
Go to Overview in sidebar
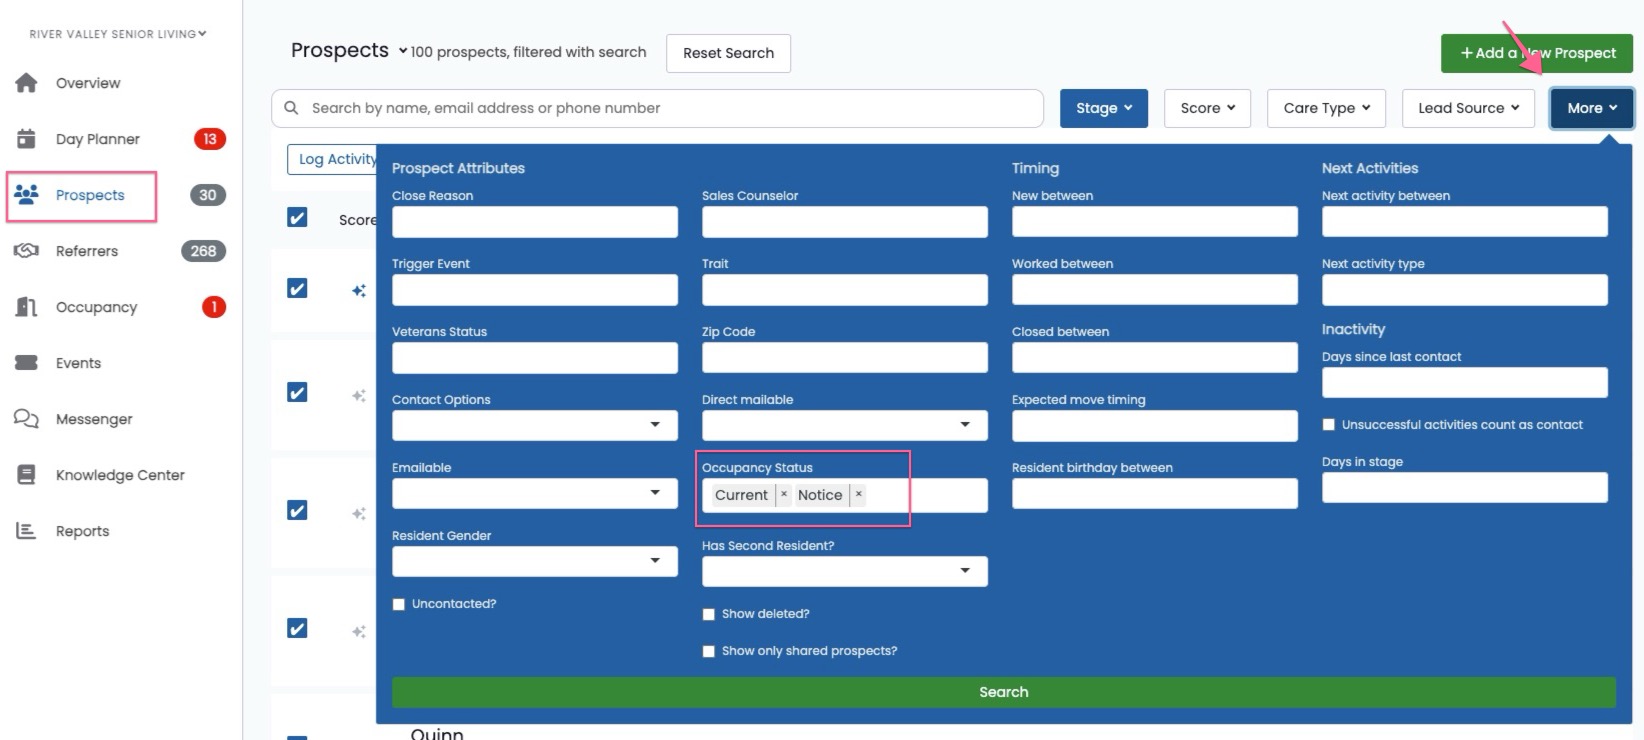(x=88, y=83)
